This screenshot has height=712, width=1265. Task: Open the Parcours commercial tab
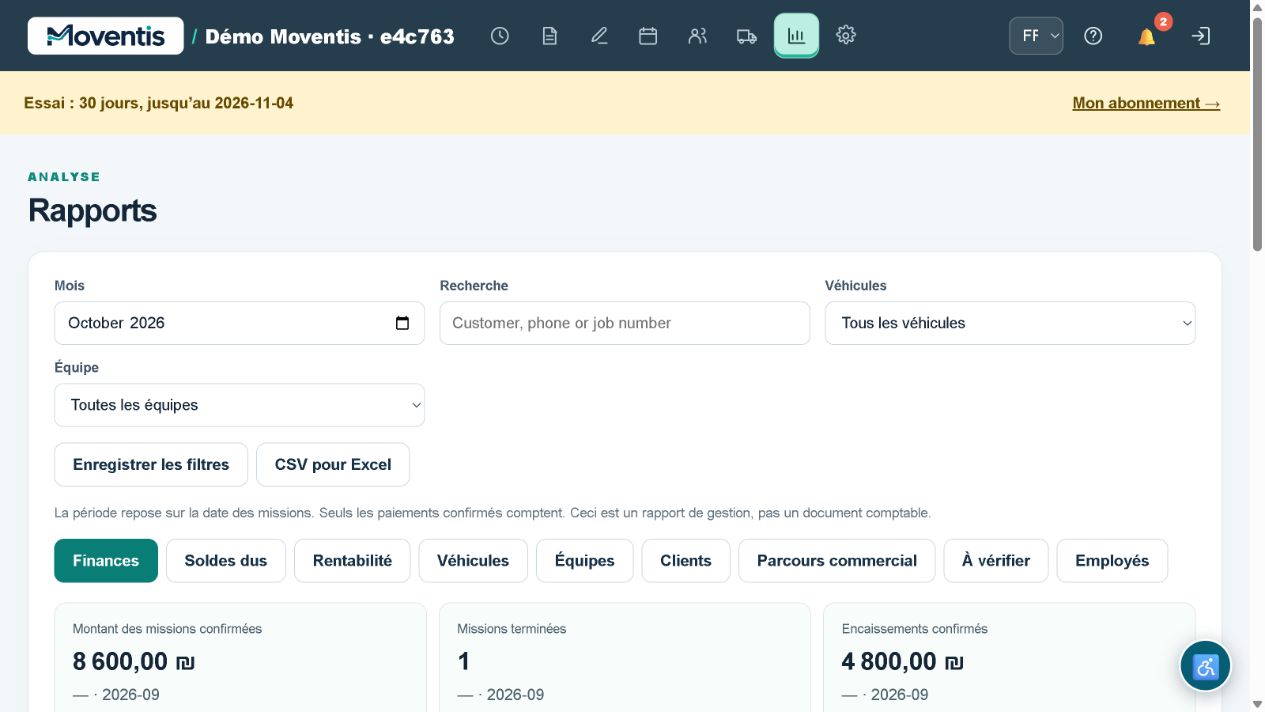point(837,561)
